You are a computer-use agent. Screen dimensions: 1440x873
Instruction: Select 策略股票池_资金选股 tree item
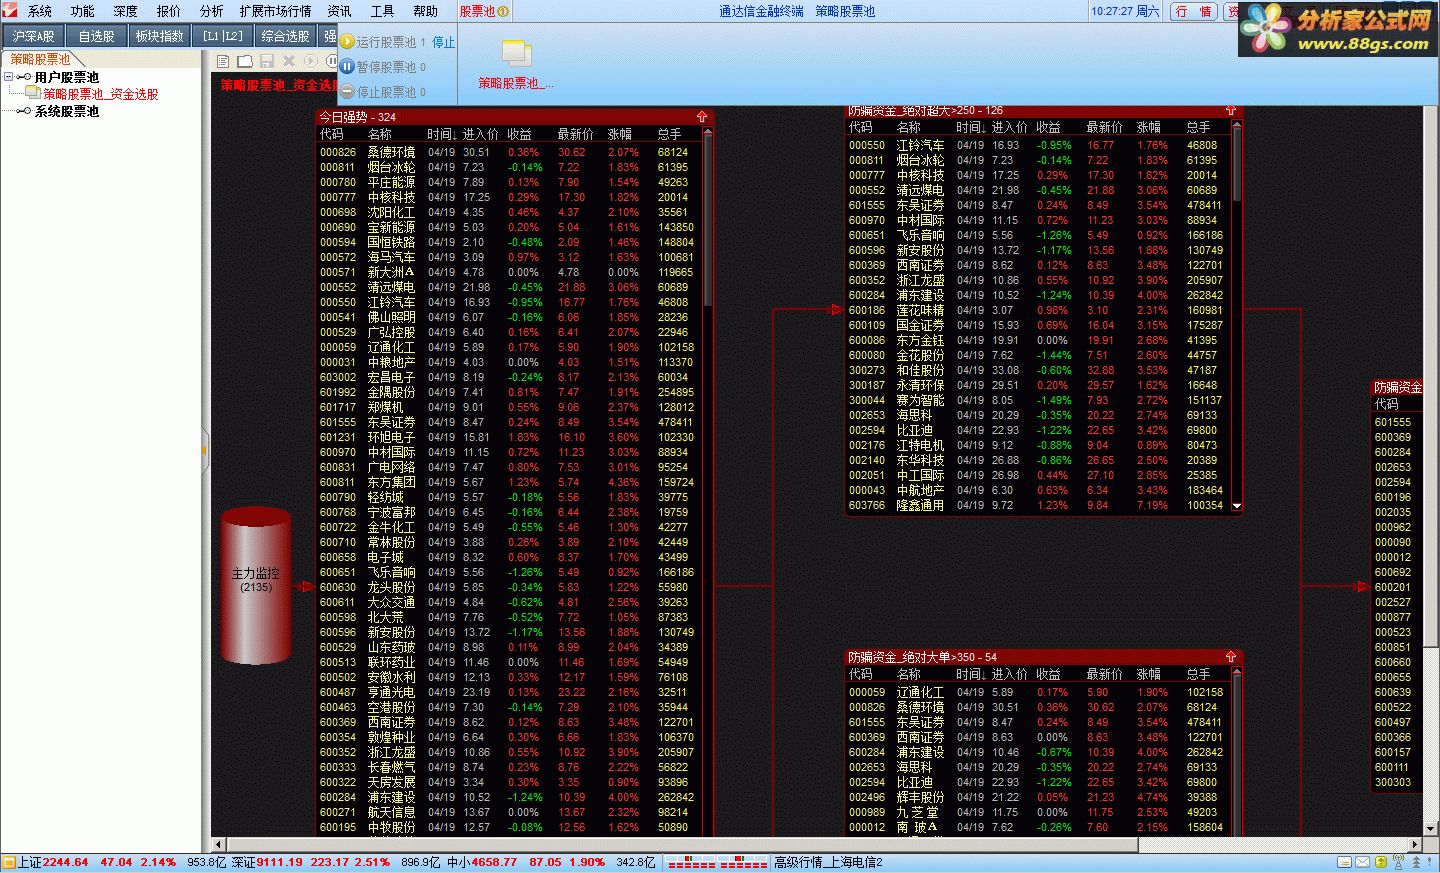tap(100, 94)
